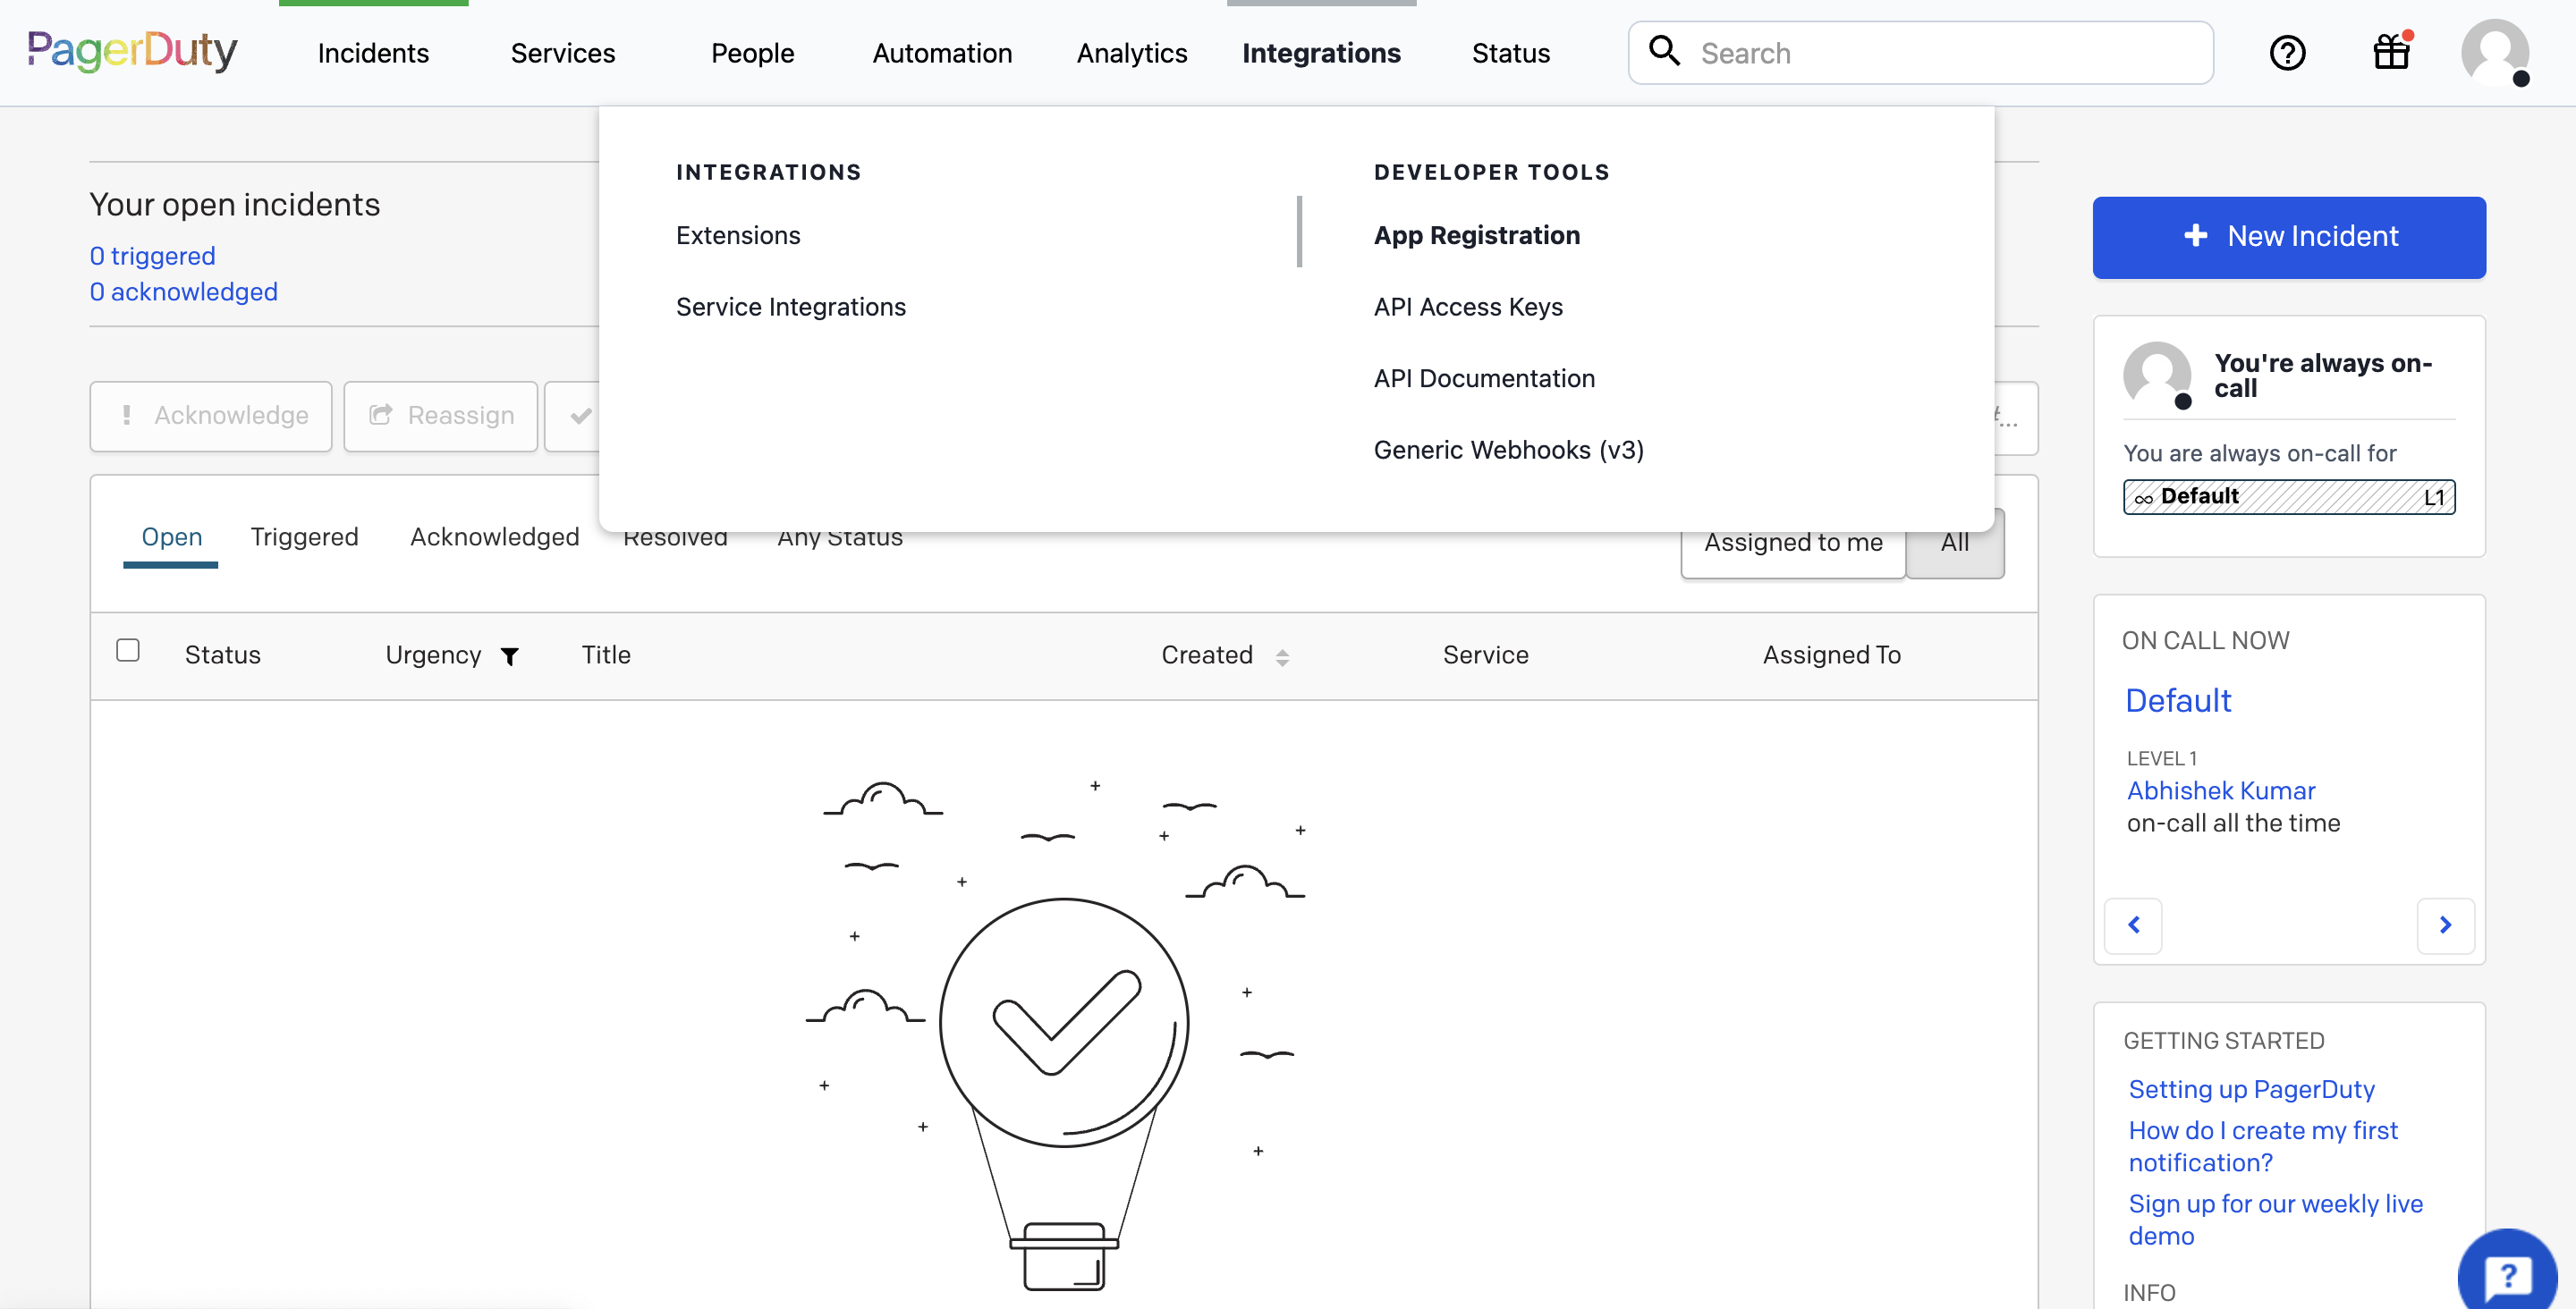Go to previous on-call with left chevron

(x=2133, y=925)
